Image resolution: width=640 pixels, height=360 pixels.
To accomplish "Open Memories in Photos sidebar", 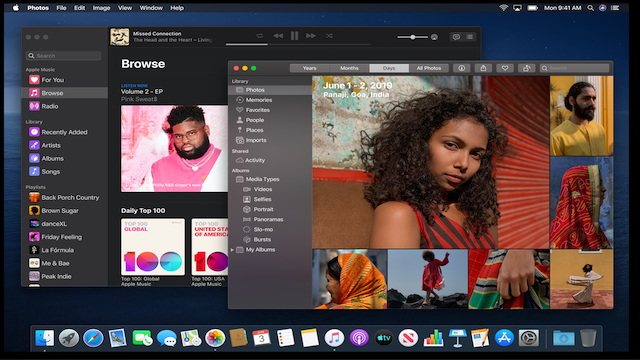I will pos(270,100).
